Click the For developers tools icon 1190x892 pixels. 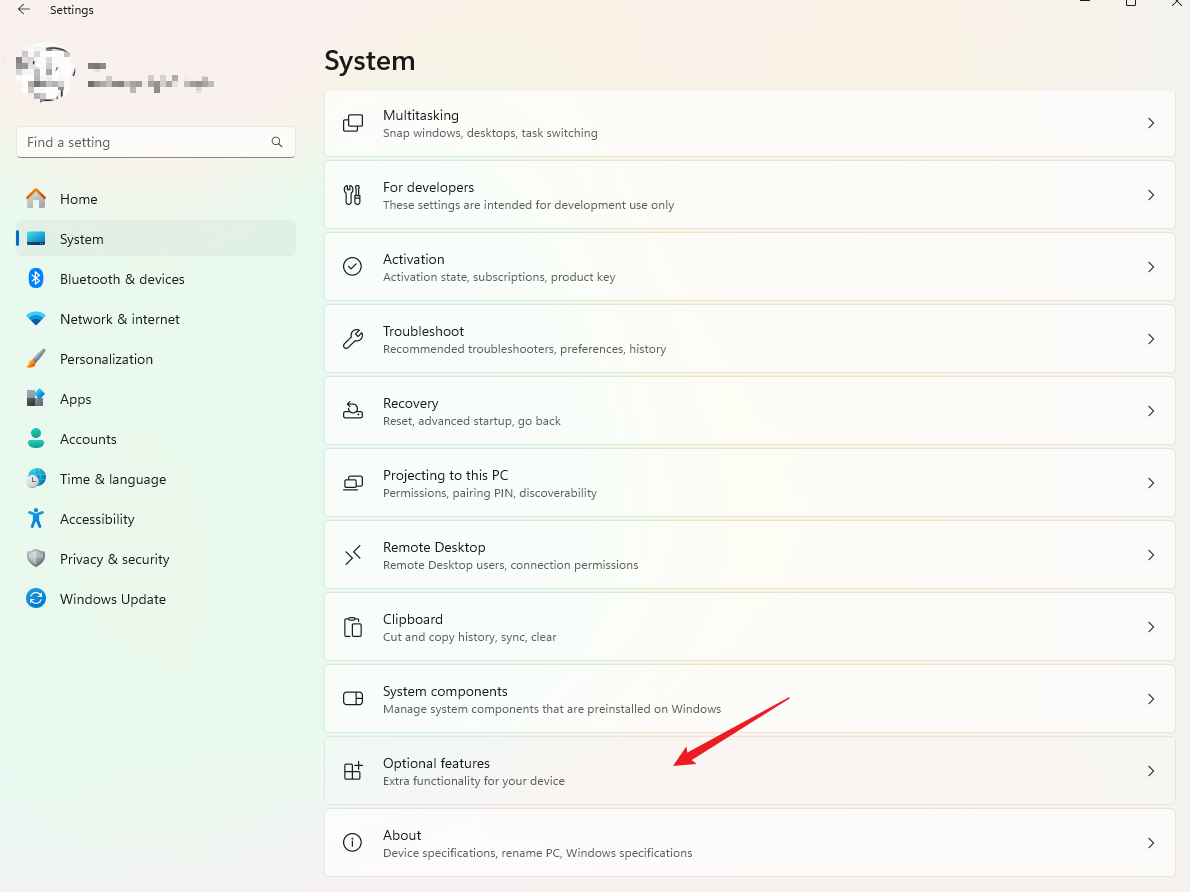(x=353, y=195)
